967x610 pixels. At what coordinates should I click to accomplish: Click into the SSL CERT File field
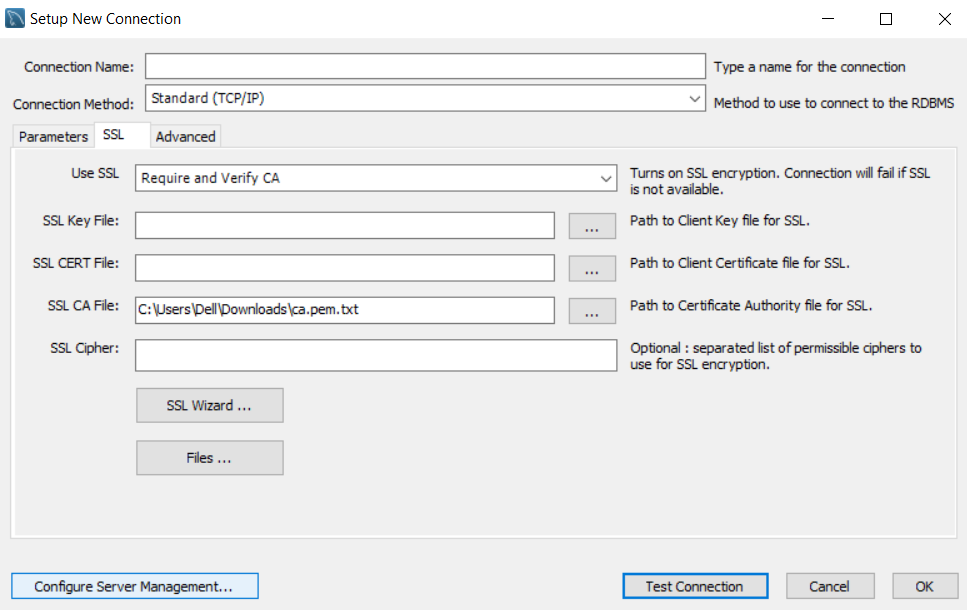(344, 268)
